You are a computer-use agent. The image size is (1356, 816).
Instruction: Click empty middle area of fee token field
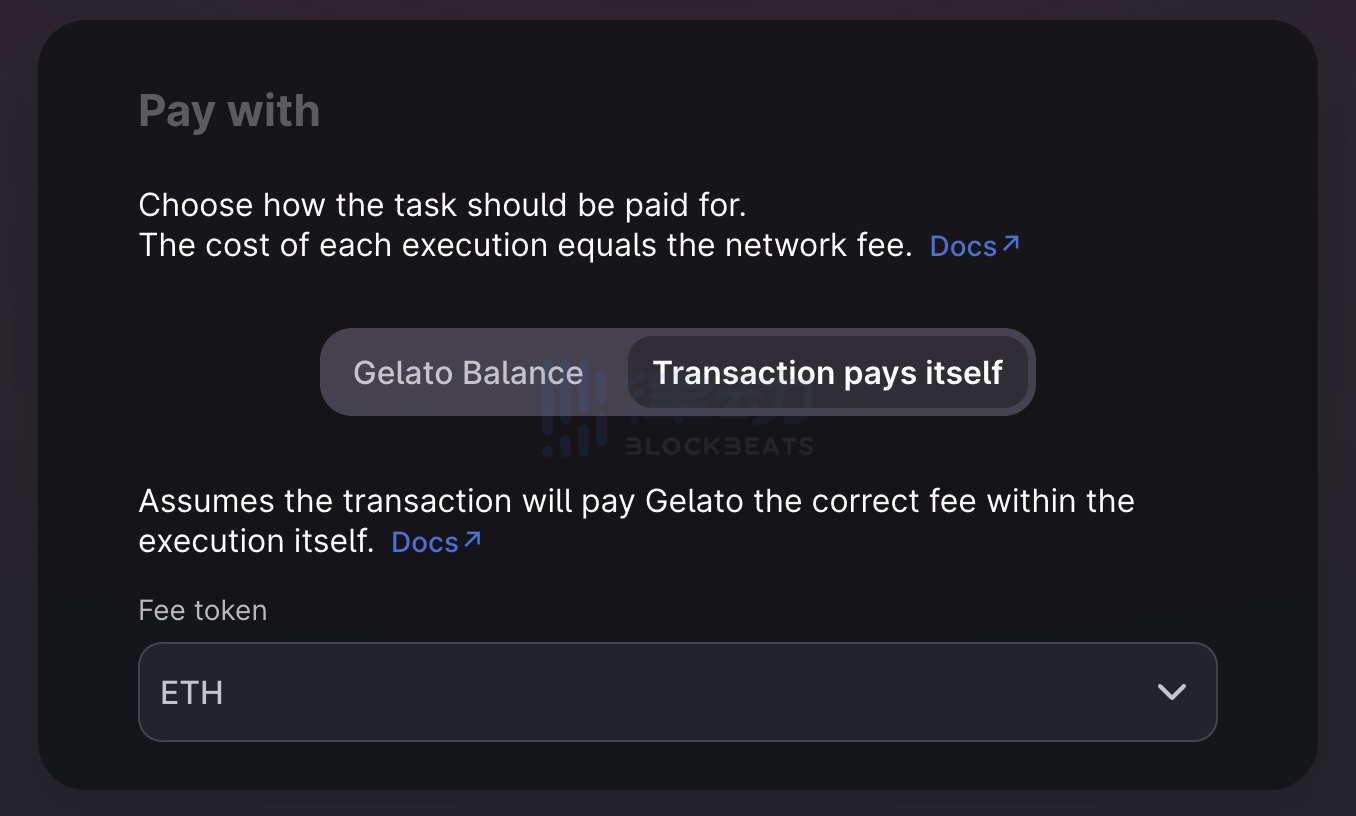(677, 692)
